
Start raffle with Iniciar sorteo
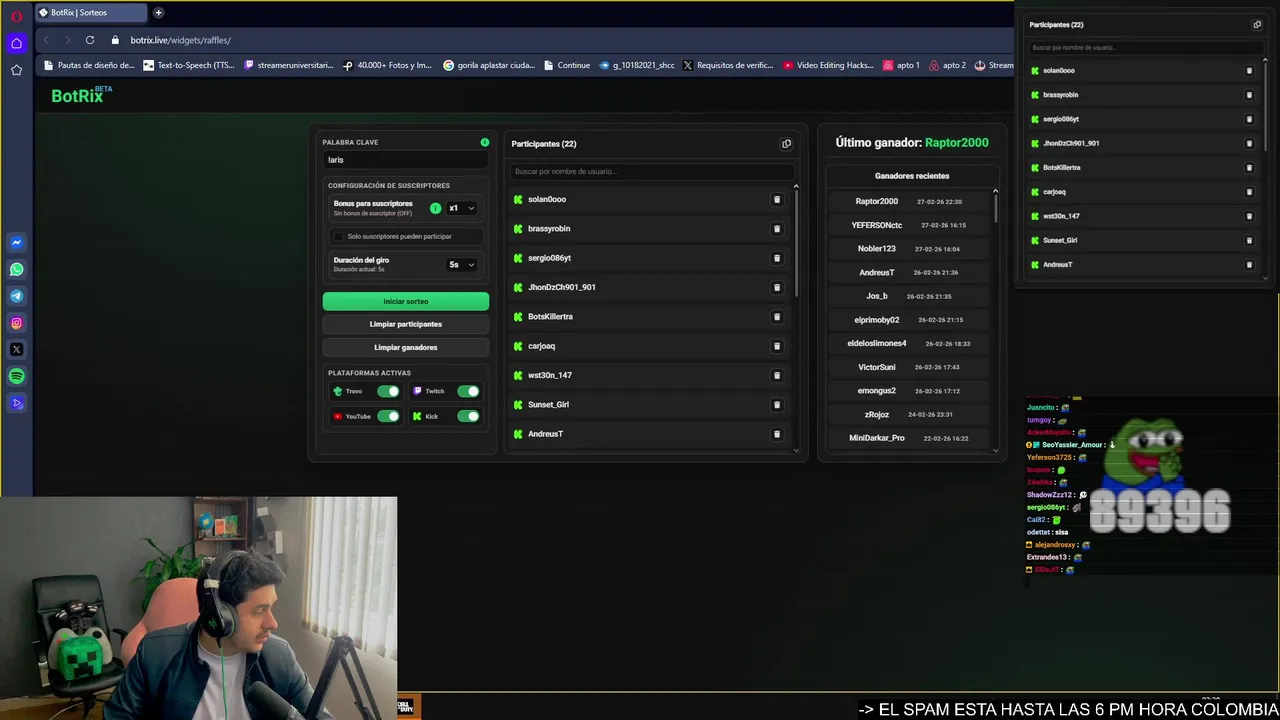406,301
